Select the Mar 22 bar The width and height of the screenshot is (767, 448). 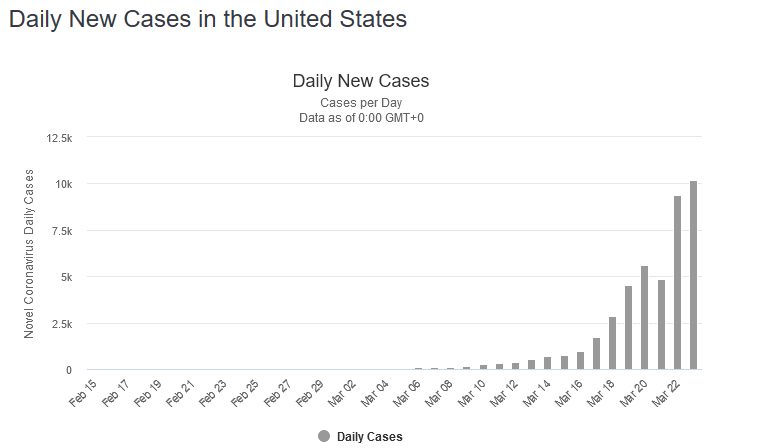click(677, 283)
